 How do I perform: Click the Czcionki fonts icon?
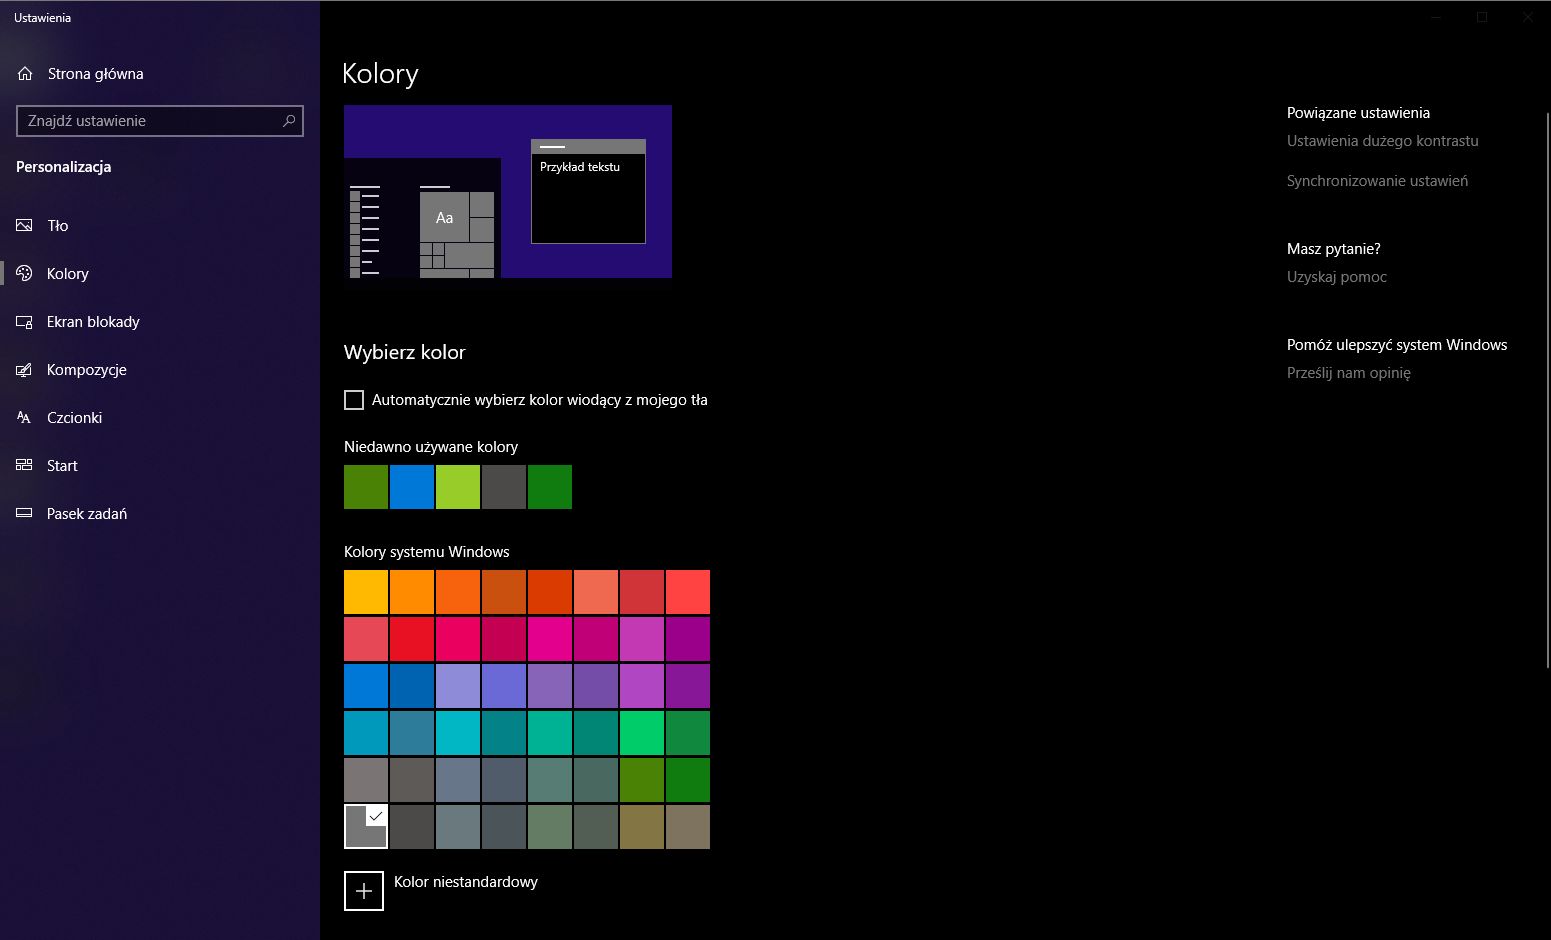(24, 417)
